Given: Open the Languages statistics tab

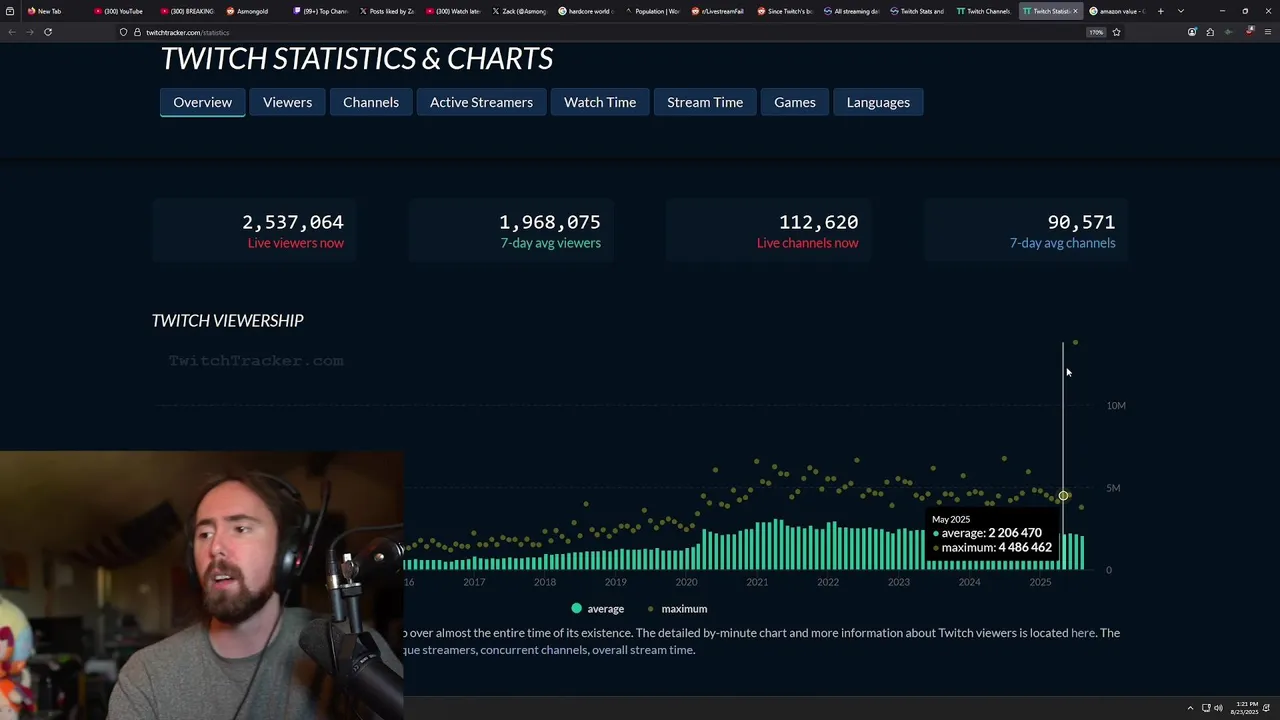Looking at the screenshot, I should [878, 102].
